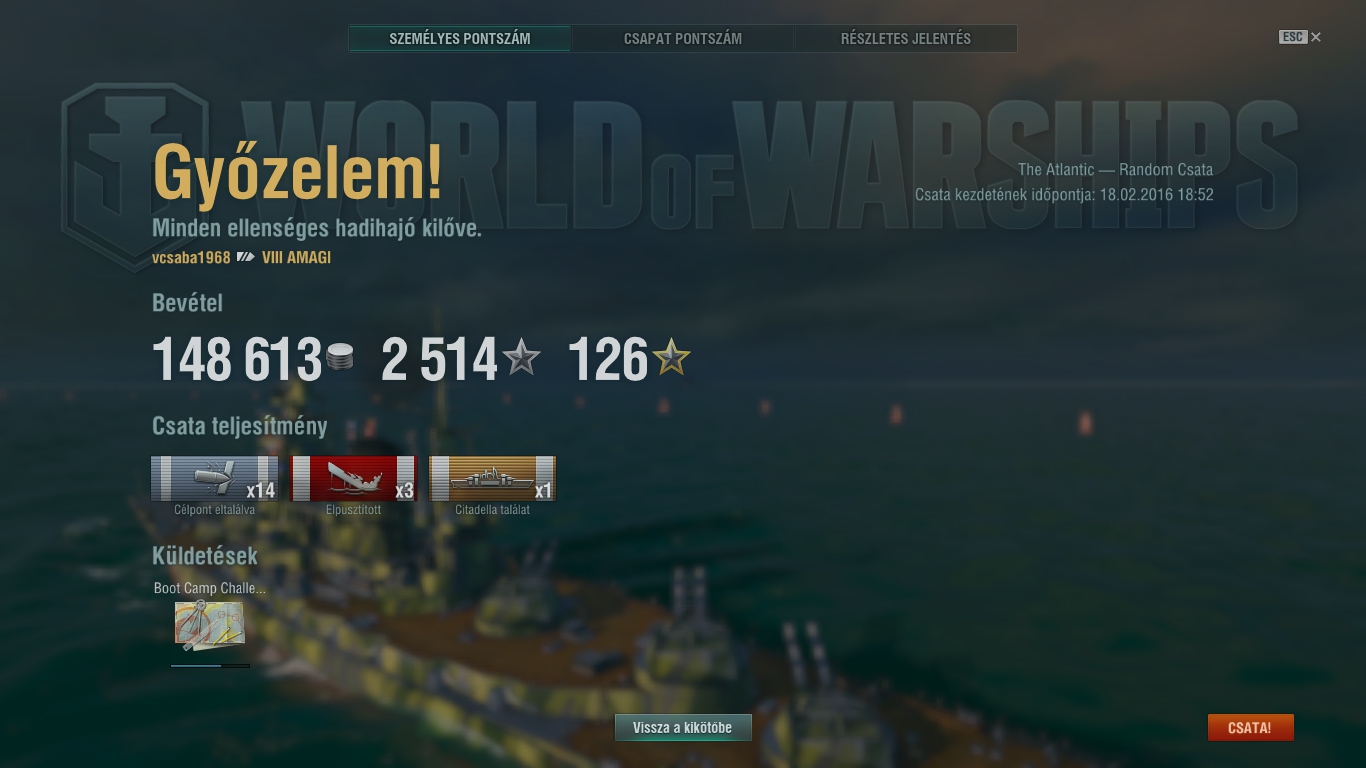Click the Boot Camp Challe... mission label
The height and width of the screenshot is (768, 1366).
click(x=210, y=588)
